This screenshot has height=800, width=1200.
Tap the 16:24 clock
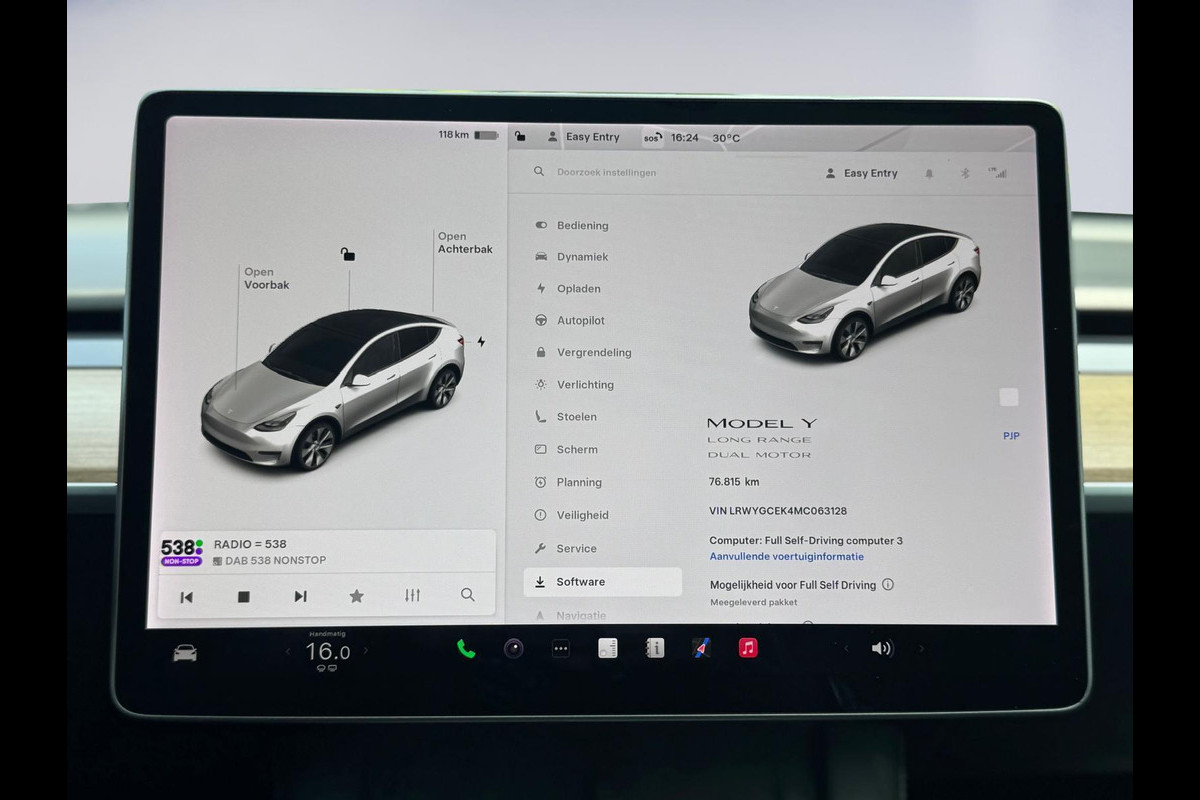(685, 138)
